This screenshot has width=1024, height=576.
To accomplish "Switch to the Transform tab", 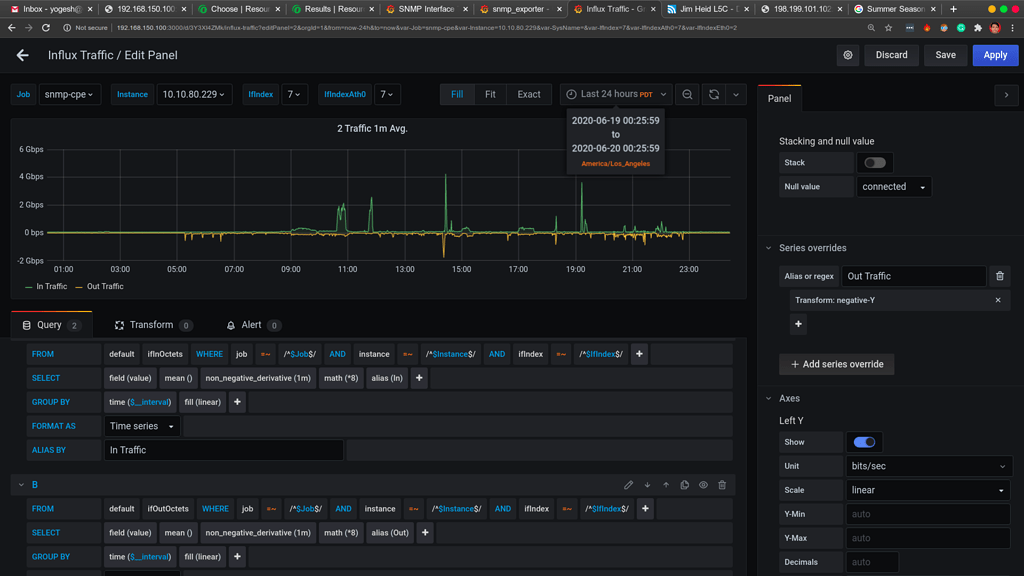I will [x=152, y=324].
